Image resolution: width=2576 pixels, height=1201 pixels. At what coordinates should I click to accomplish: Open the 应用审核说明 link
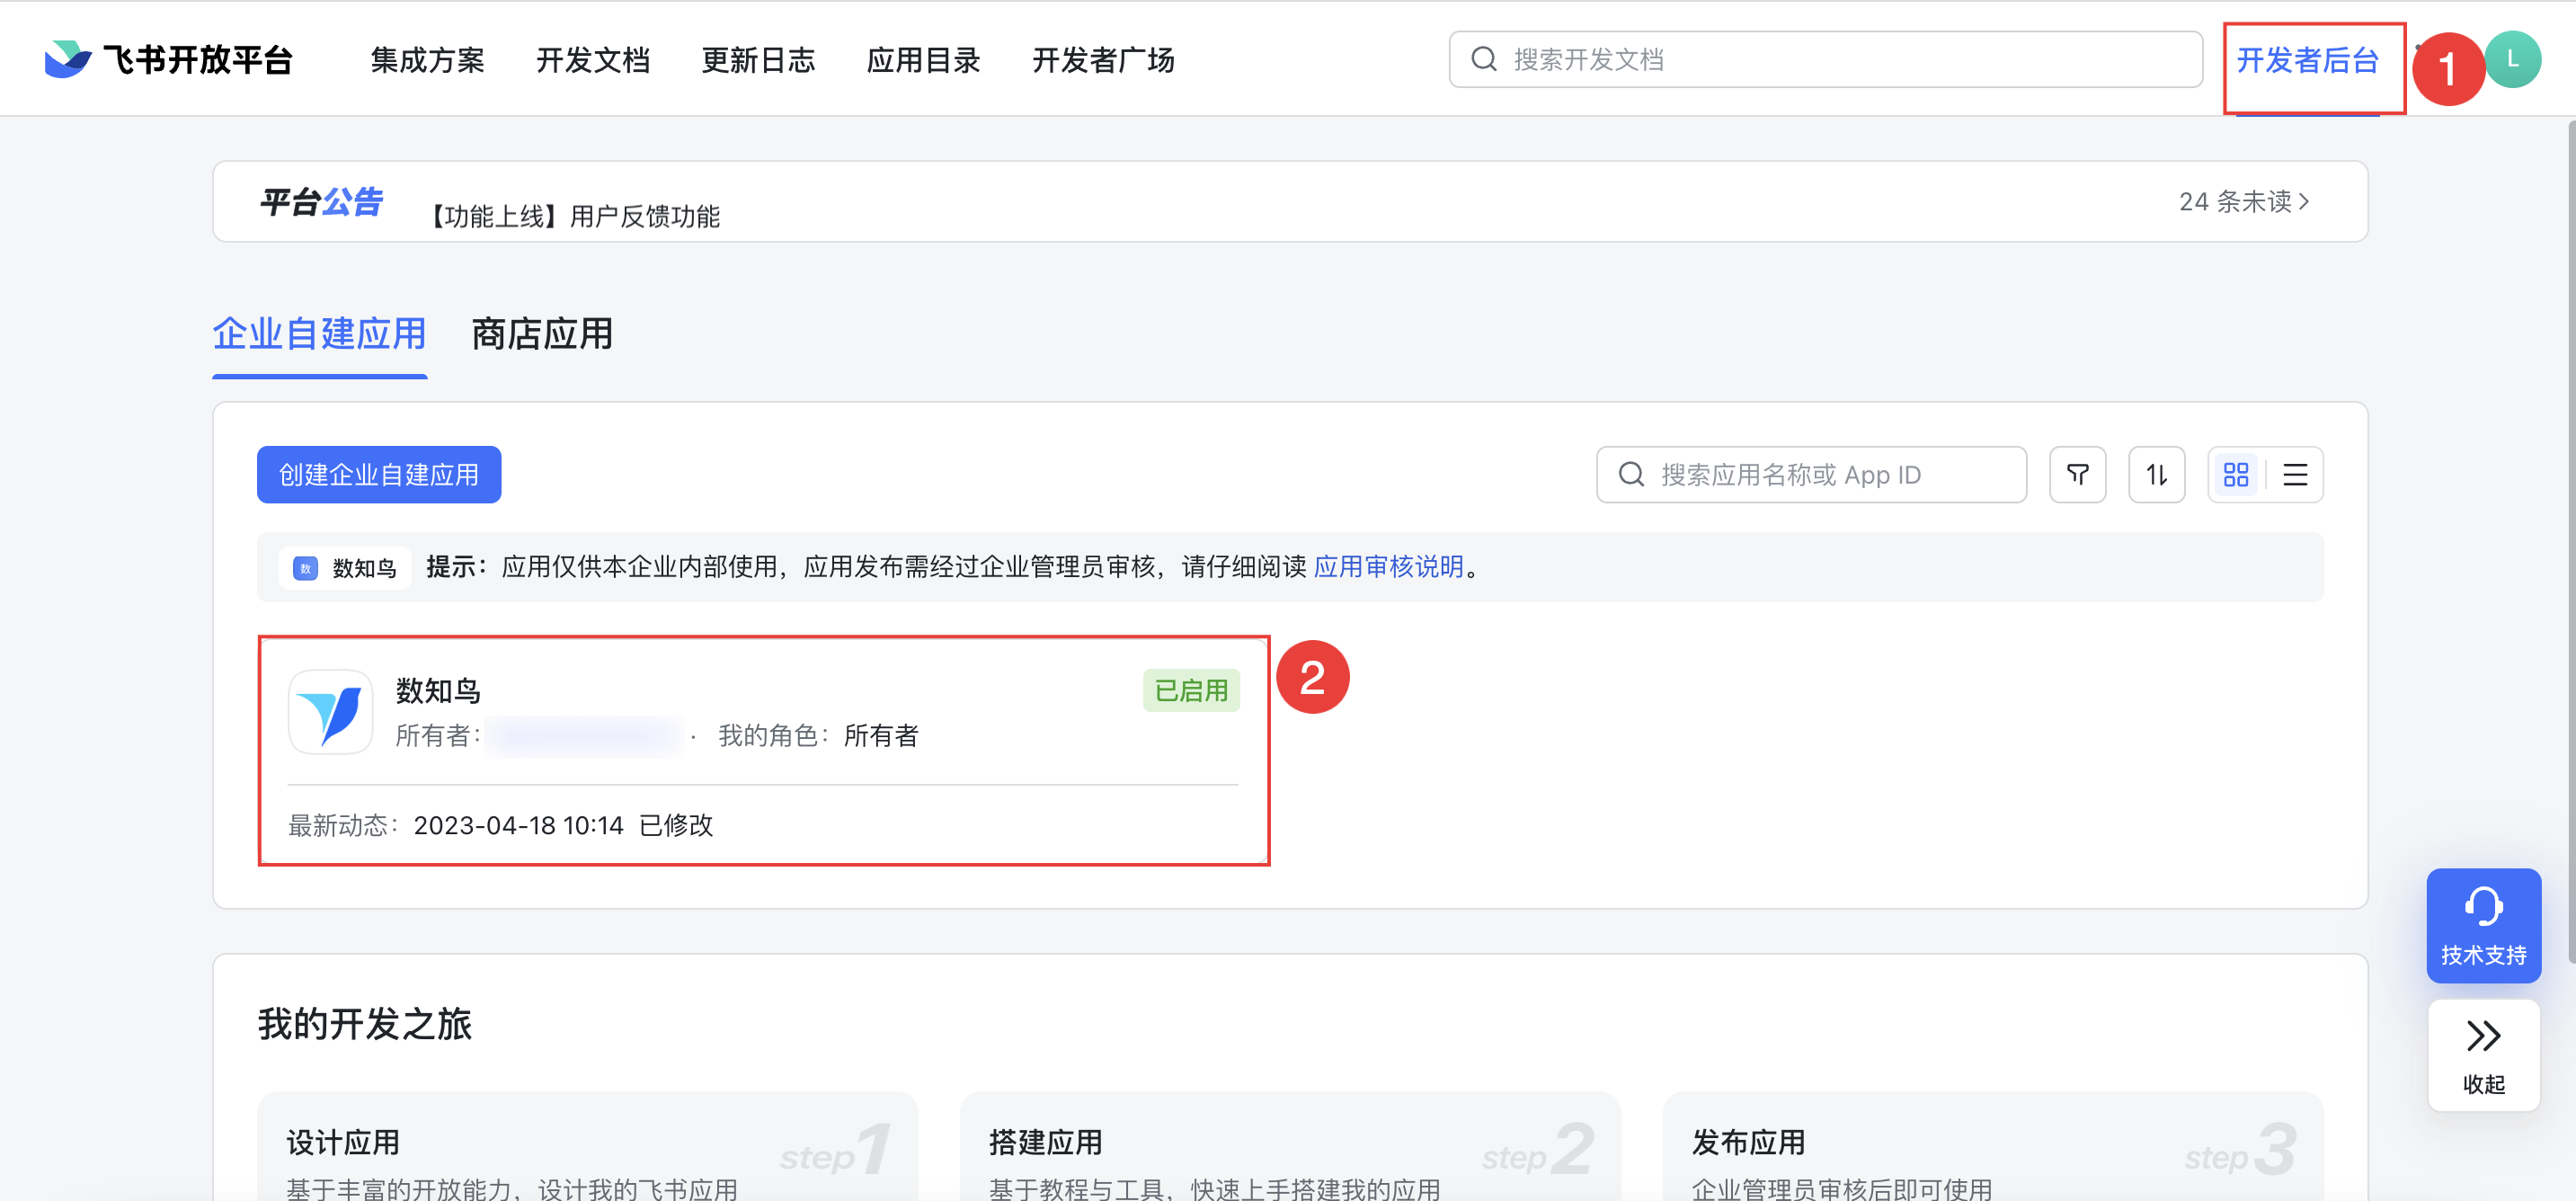[x=1387, y=567]
